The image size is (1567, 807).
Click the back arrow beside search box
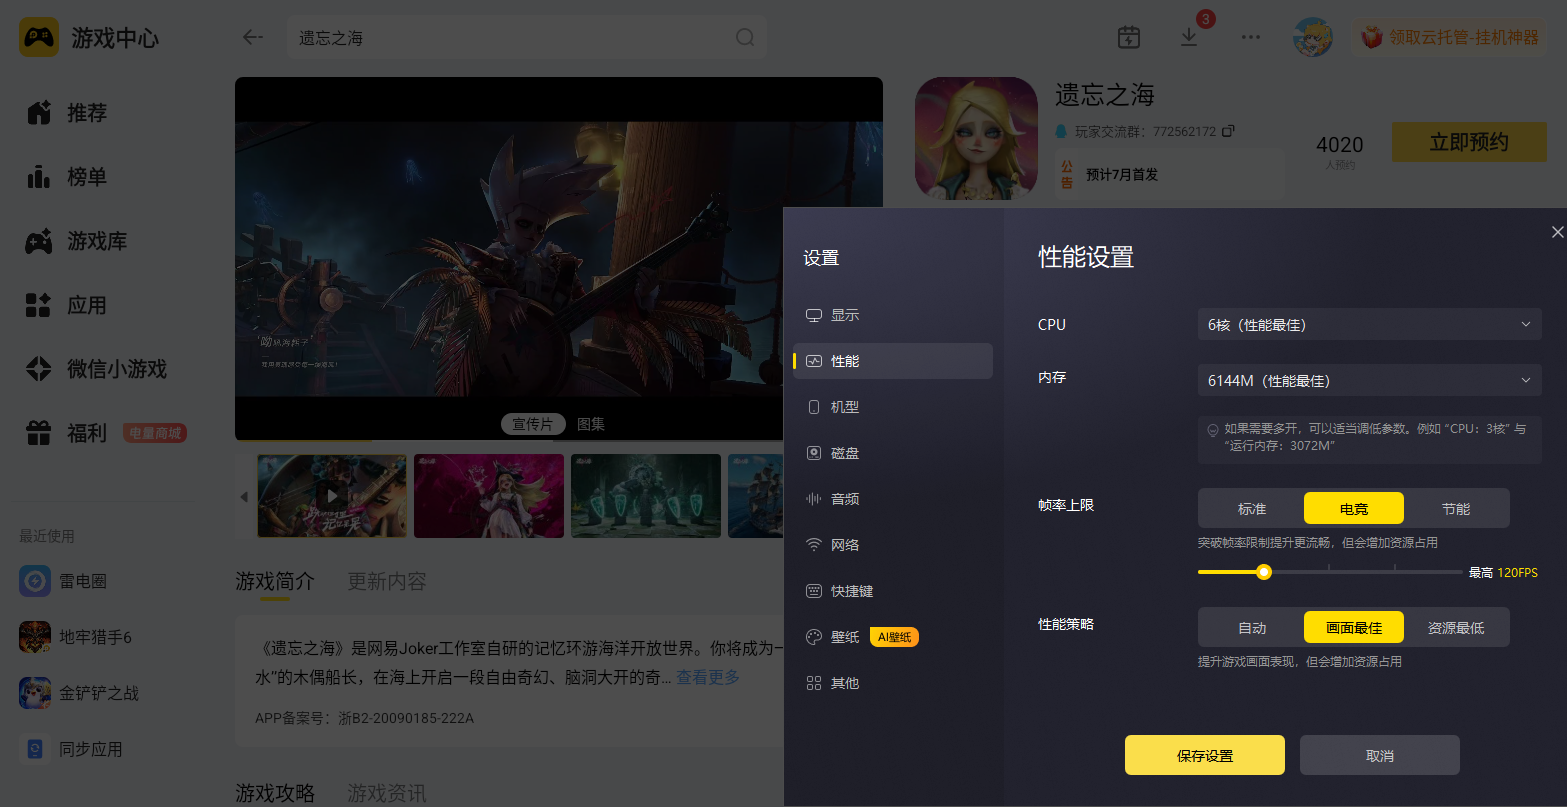coord(253,37)
